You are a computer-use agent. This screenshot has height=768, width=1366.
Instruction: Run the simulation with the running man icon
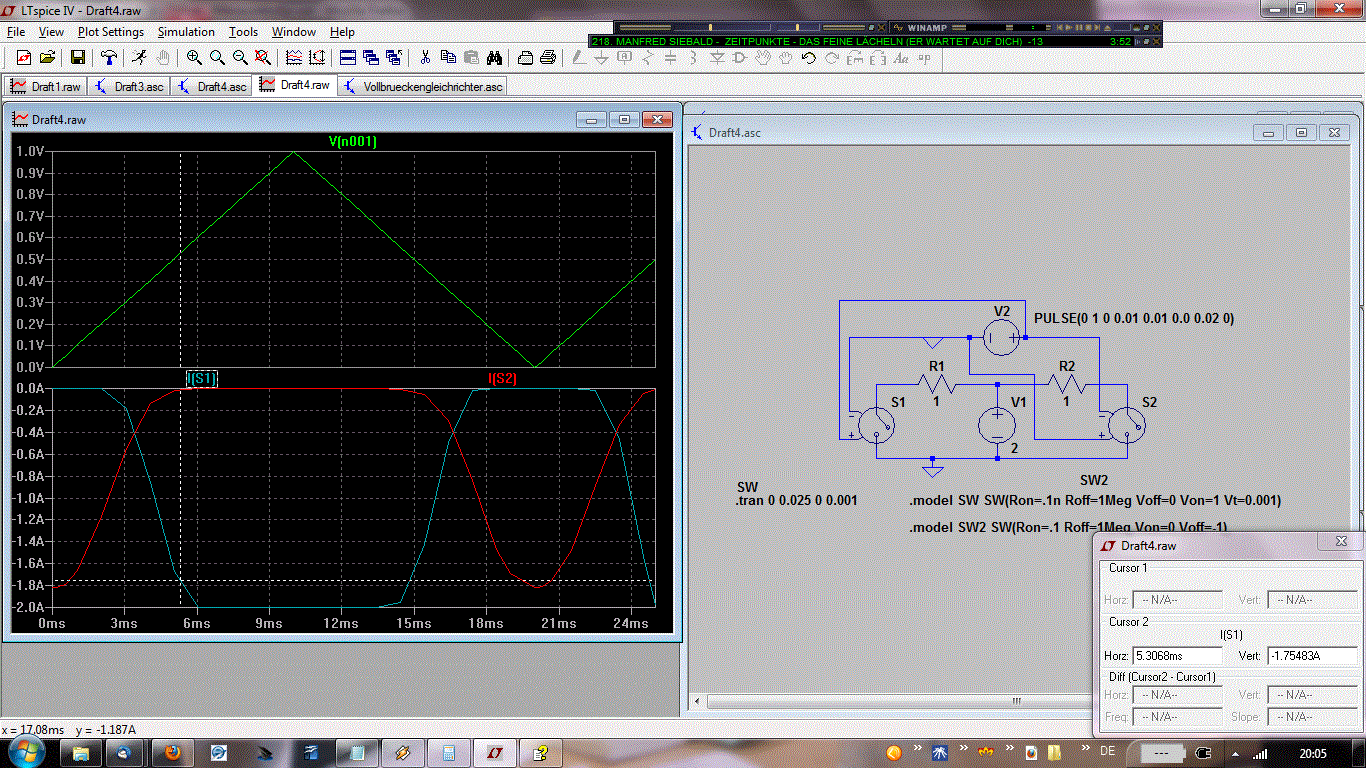tap(137, 58)
